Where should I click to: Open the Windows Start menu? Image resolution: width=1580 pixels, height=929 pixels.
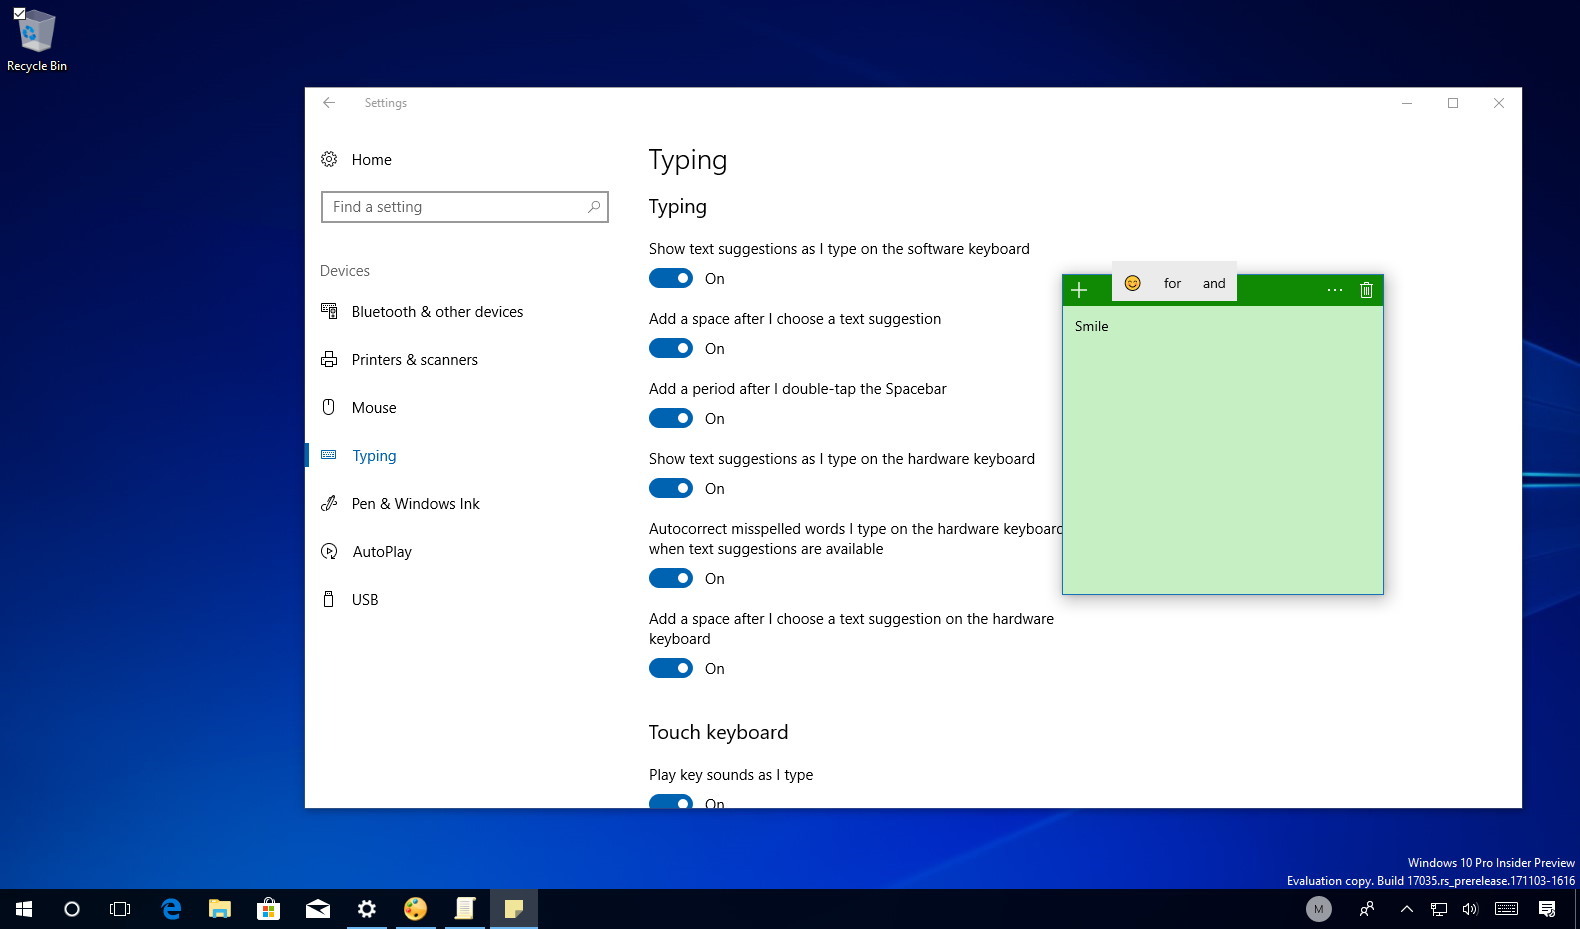coord(24,909)
